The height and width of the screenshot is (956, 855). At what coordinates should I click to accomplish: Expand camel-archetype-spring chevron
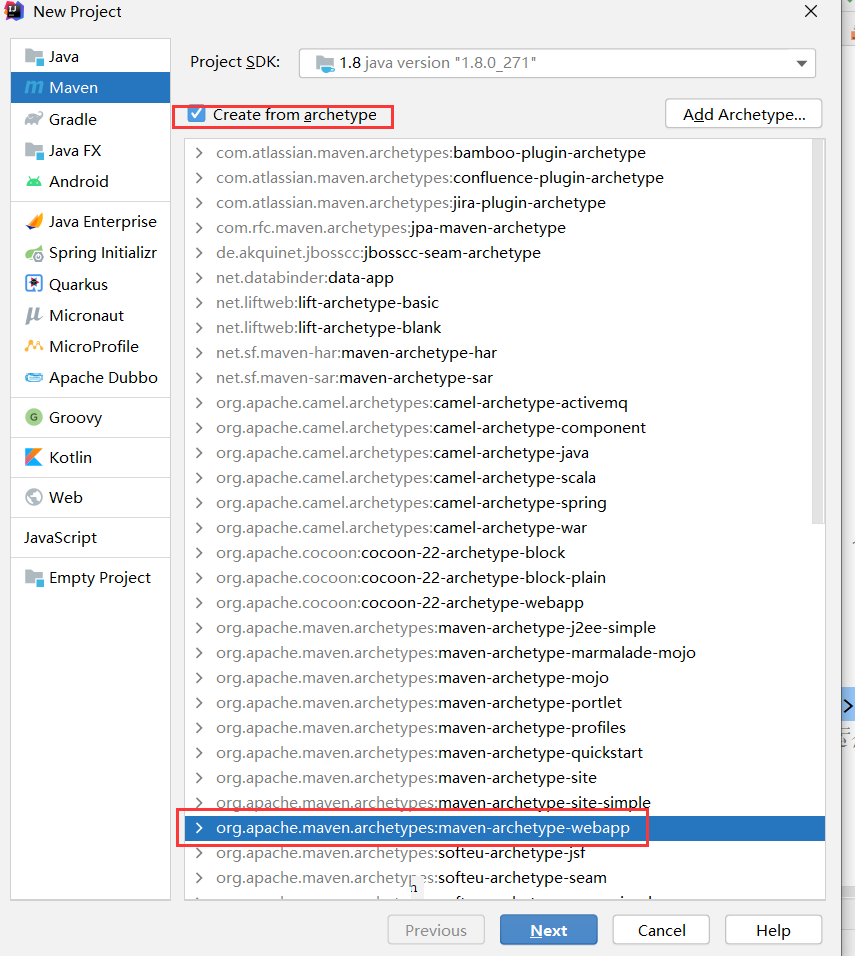click(199, 502)
